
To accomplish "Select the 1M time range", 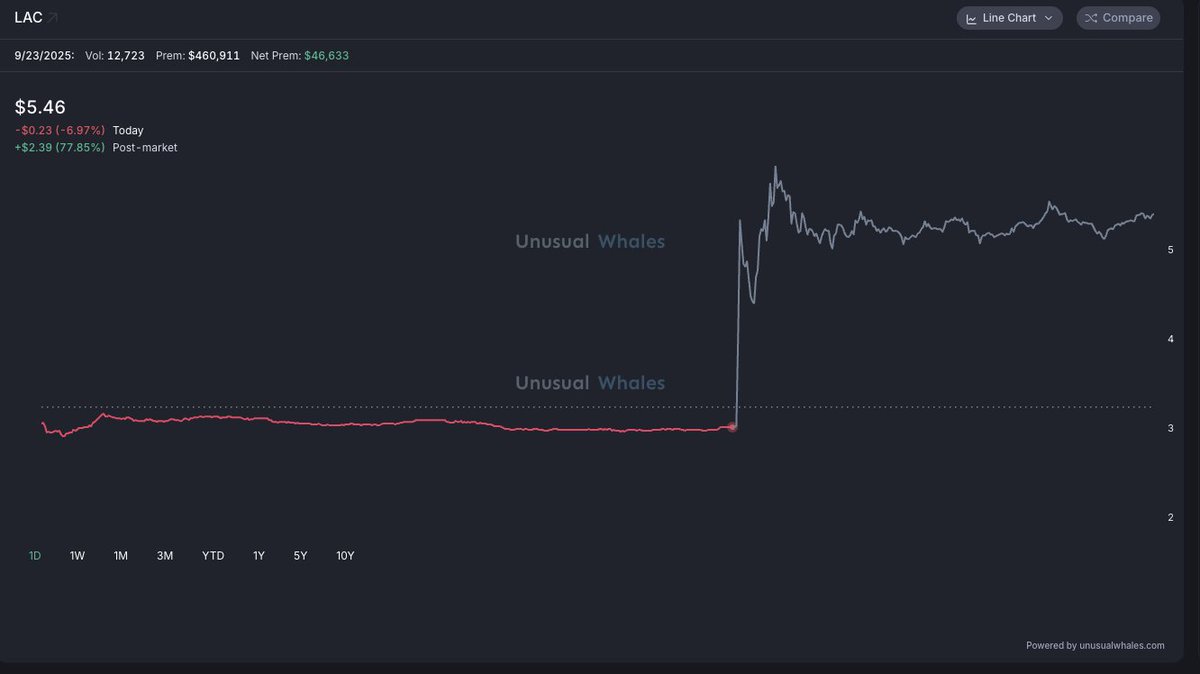I will 121,556.
